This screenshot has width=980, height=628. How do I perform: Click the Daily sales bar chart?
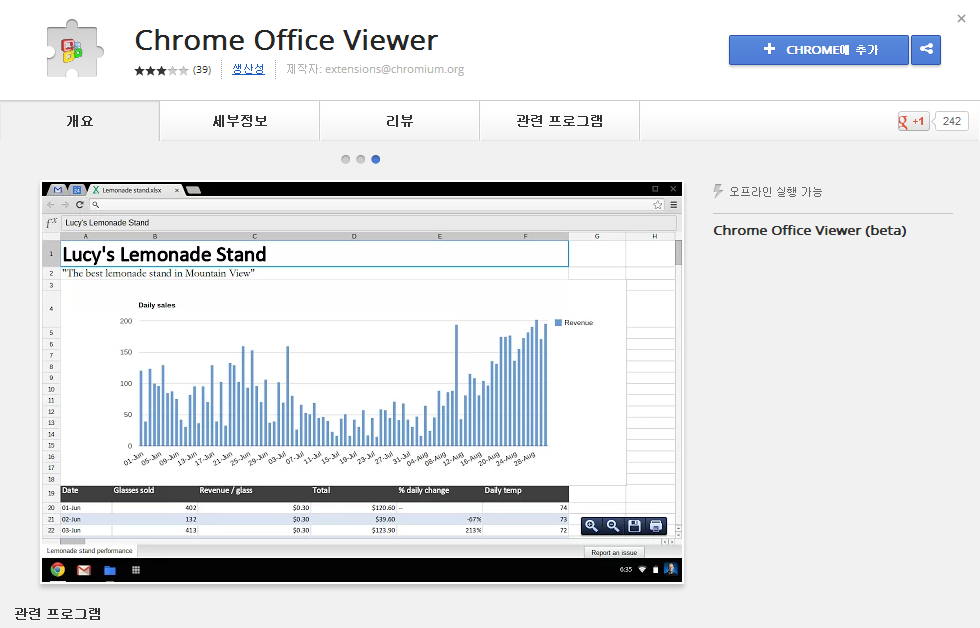pos(344,382)
